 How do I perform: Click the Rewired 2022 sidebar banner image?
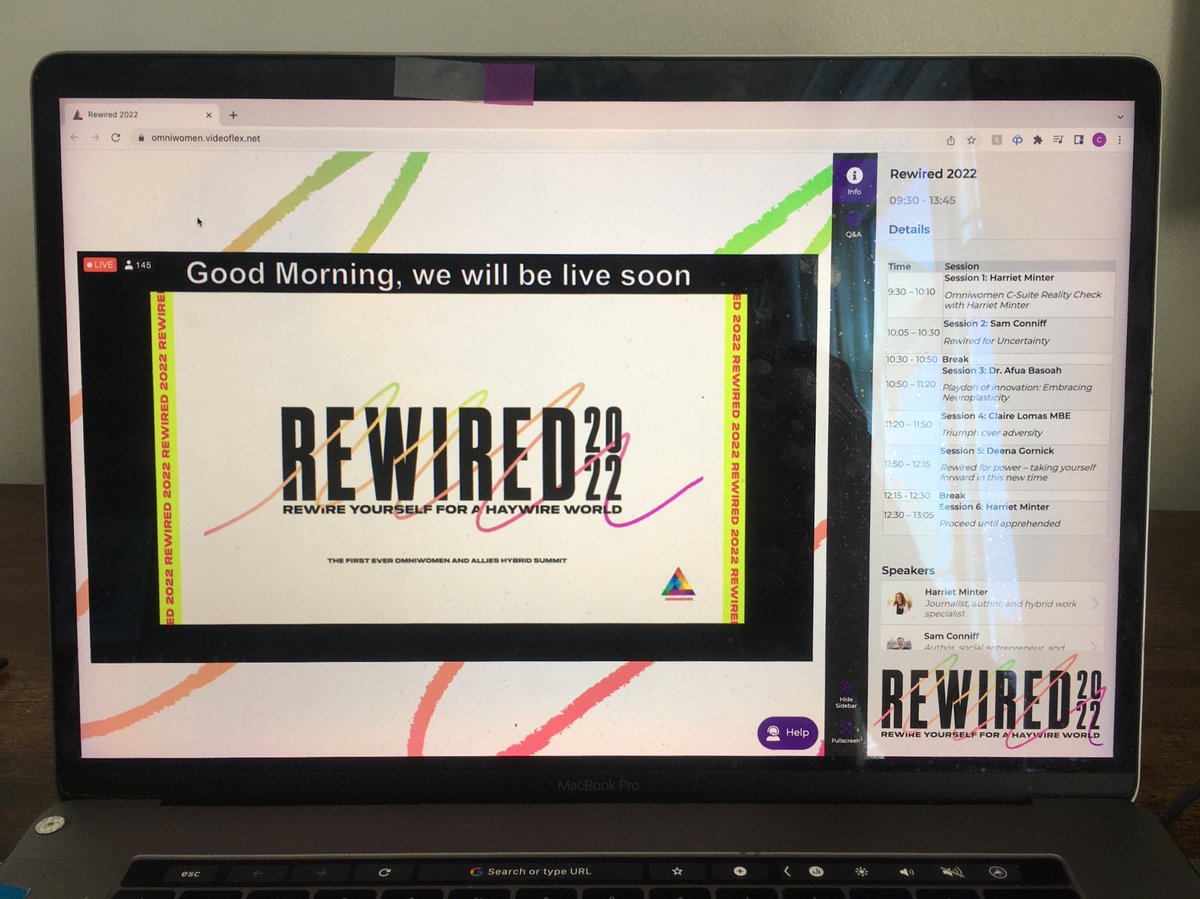pyautogui.click(x=991, y=701)
